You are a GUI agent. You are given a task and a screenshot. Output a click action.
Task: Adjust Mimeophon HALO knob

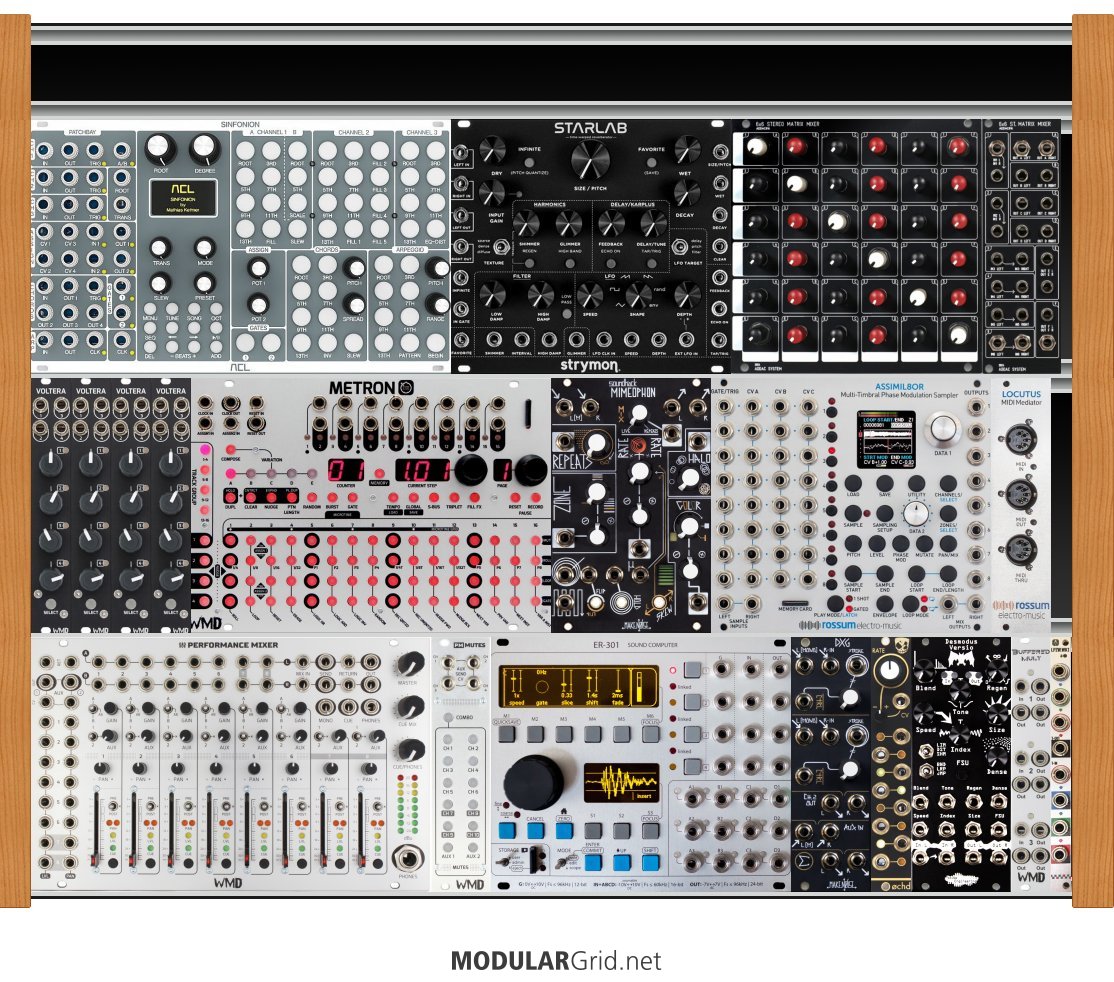[688, 480]
